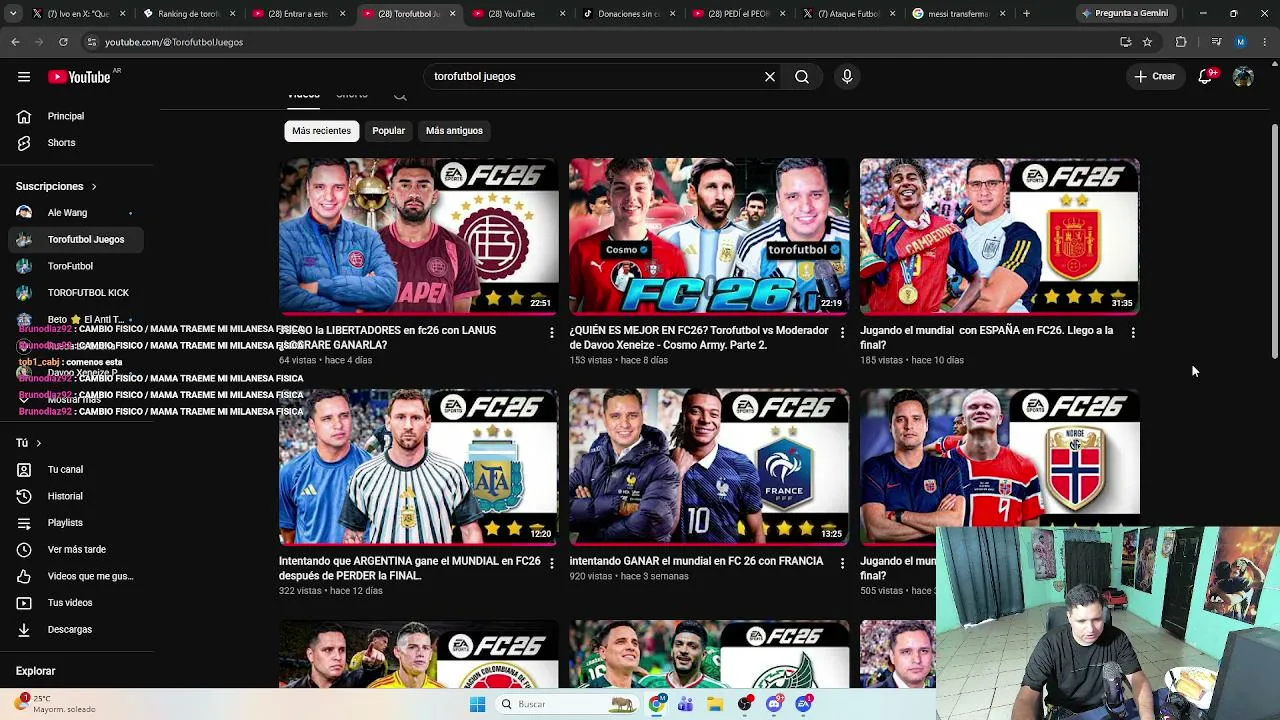Image resolution: width=1280 pixels, height=720 pixels.
Task: Go back in the browser
Action: 15,42
